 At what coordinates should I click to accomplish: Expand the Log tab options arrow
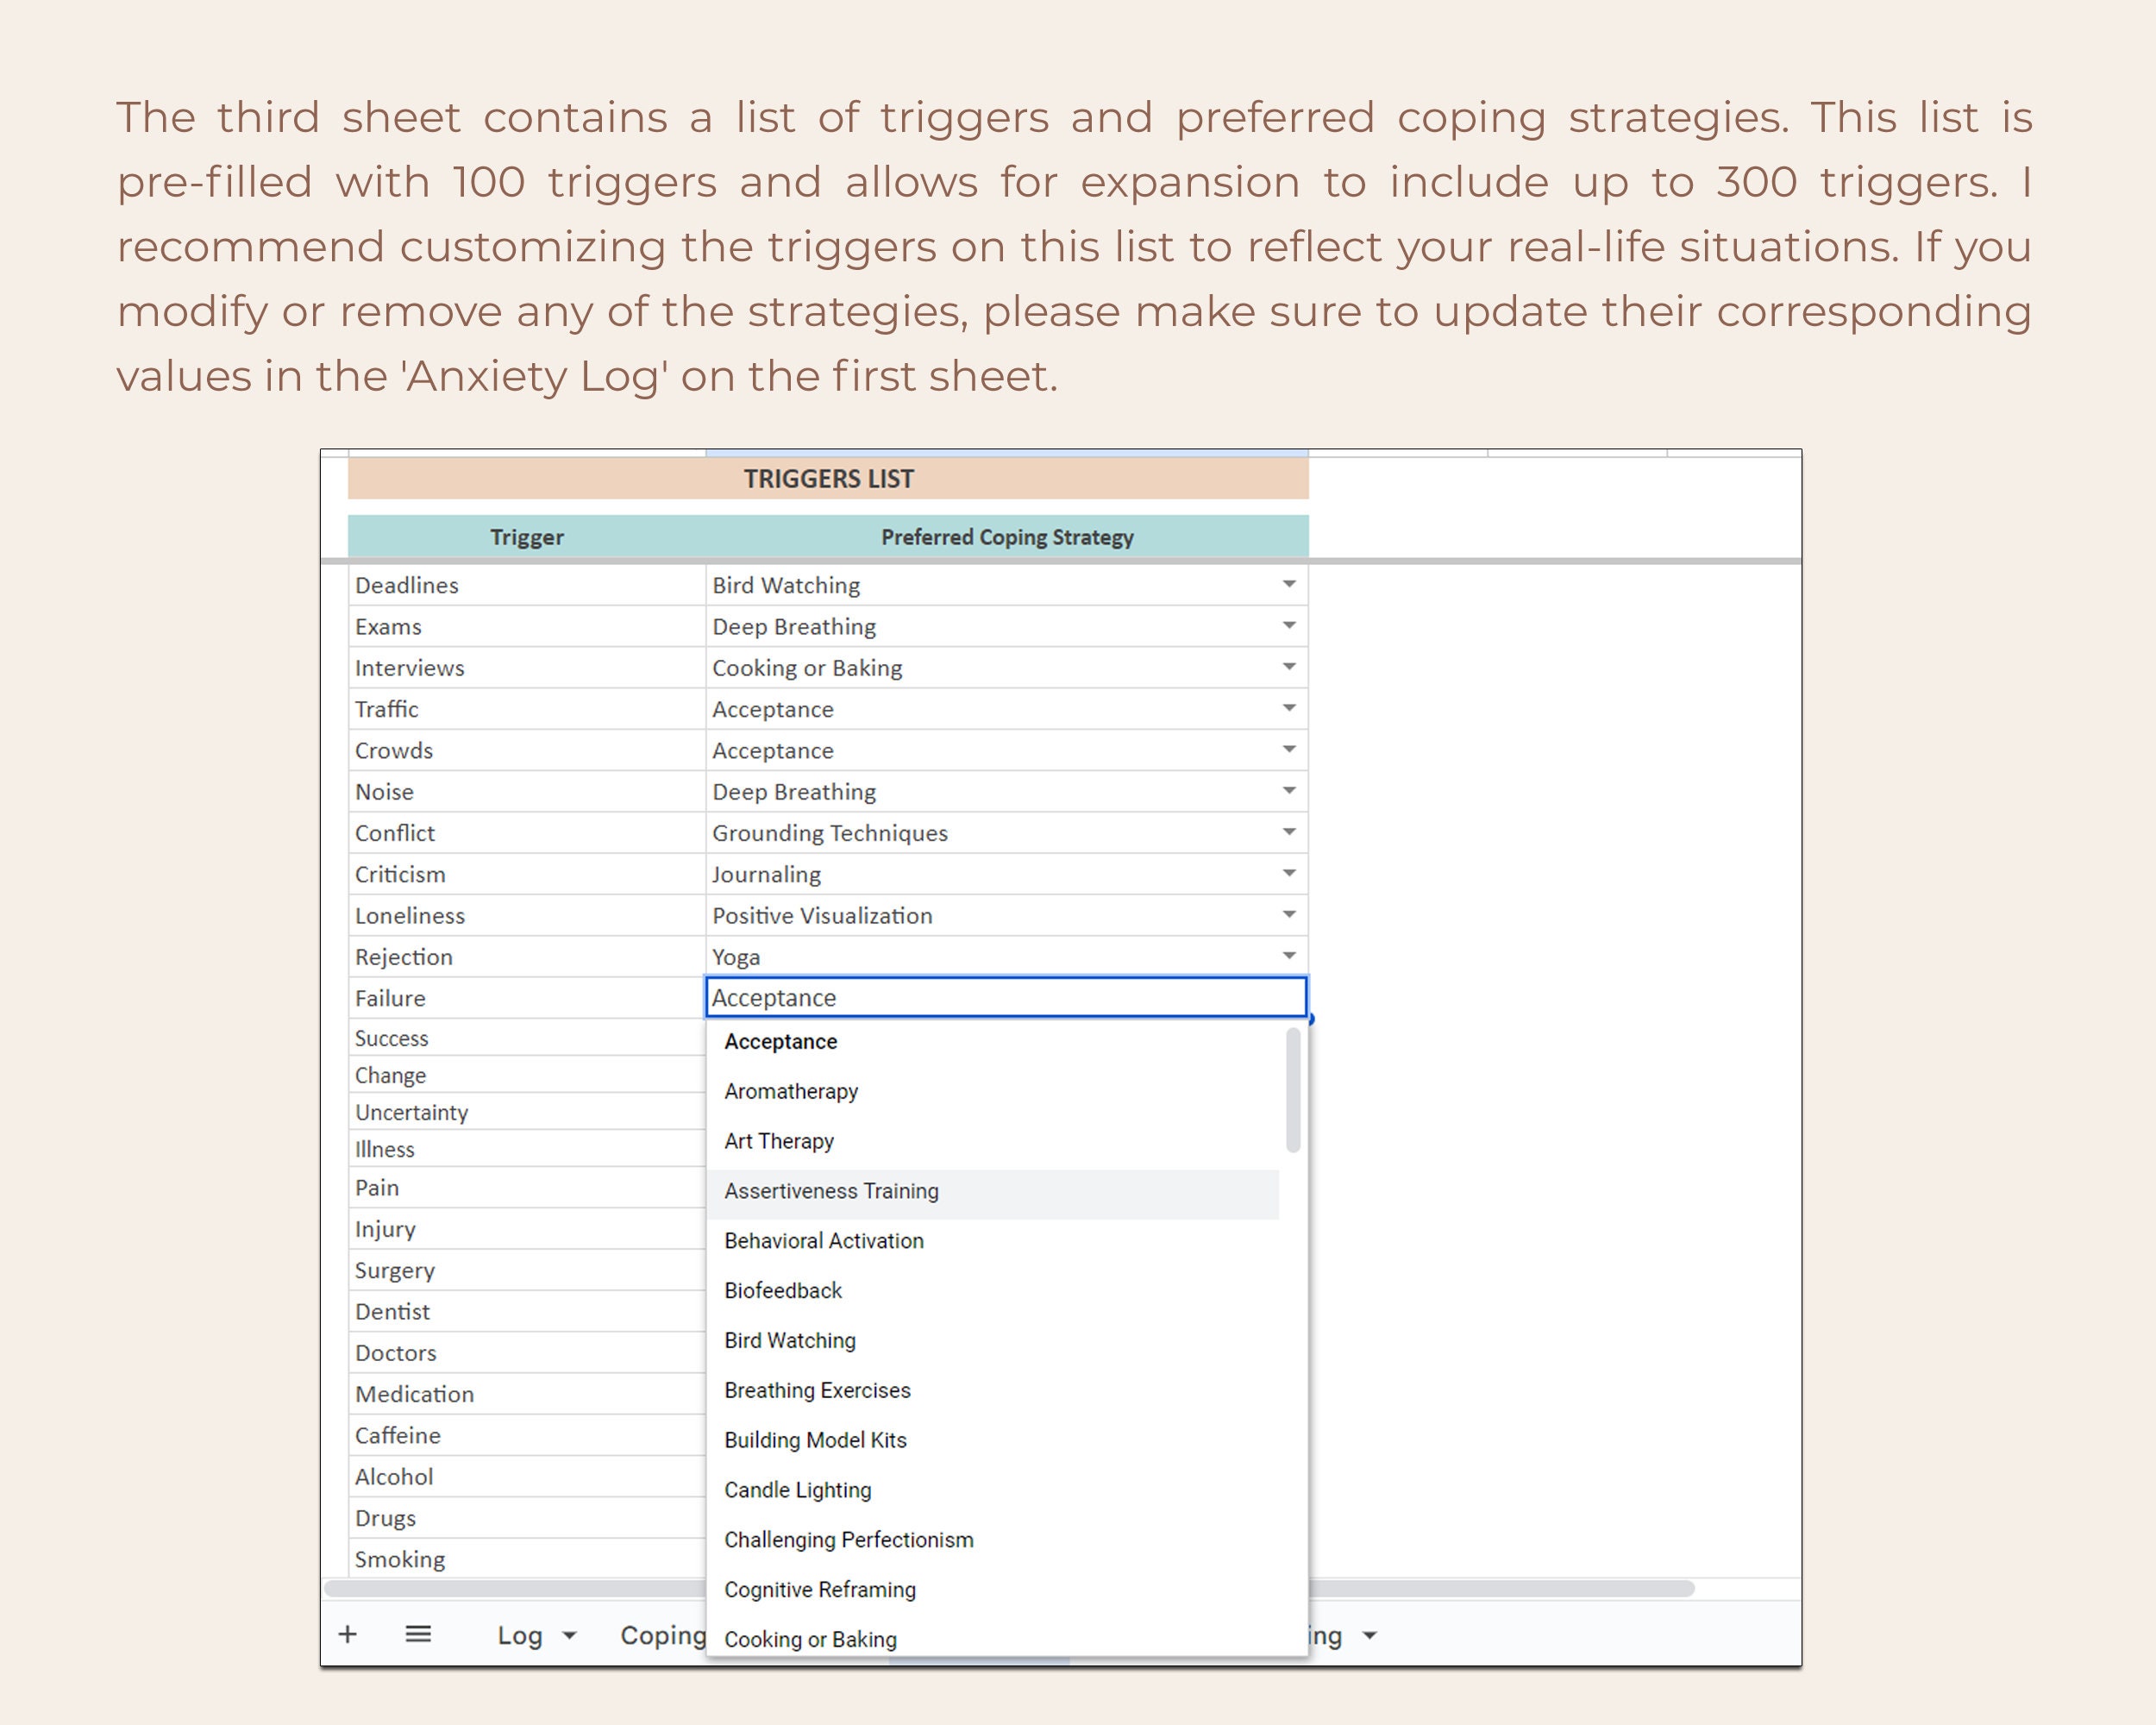(568, 1634)
